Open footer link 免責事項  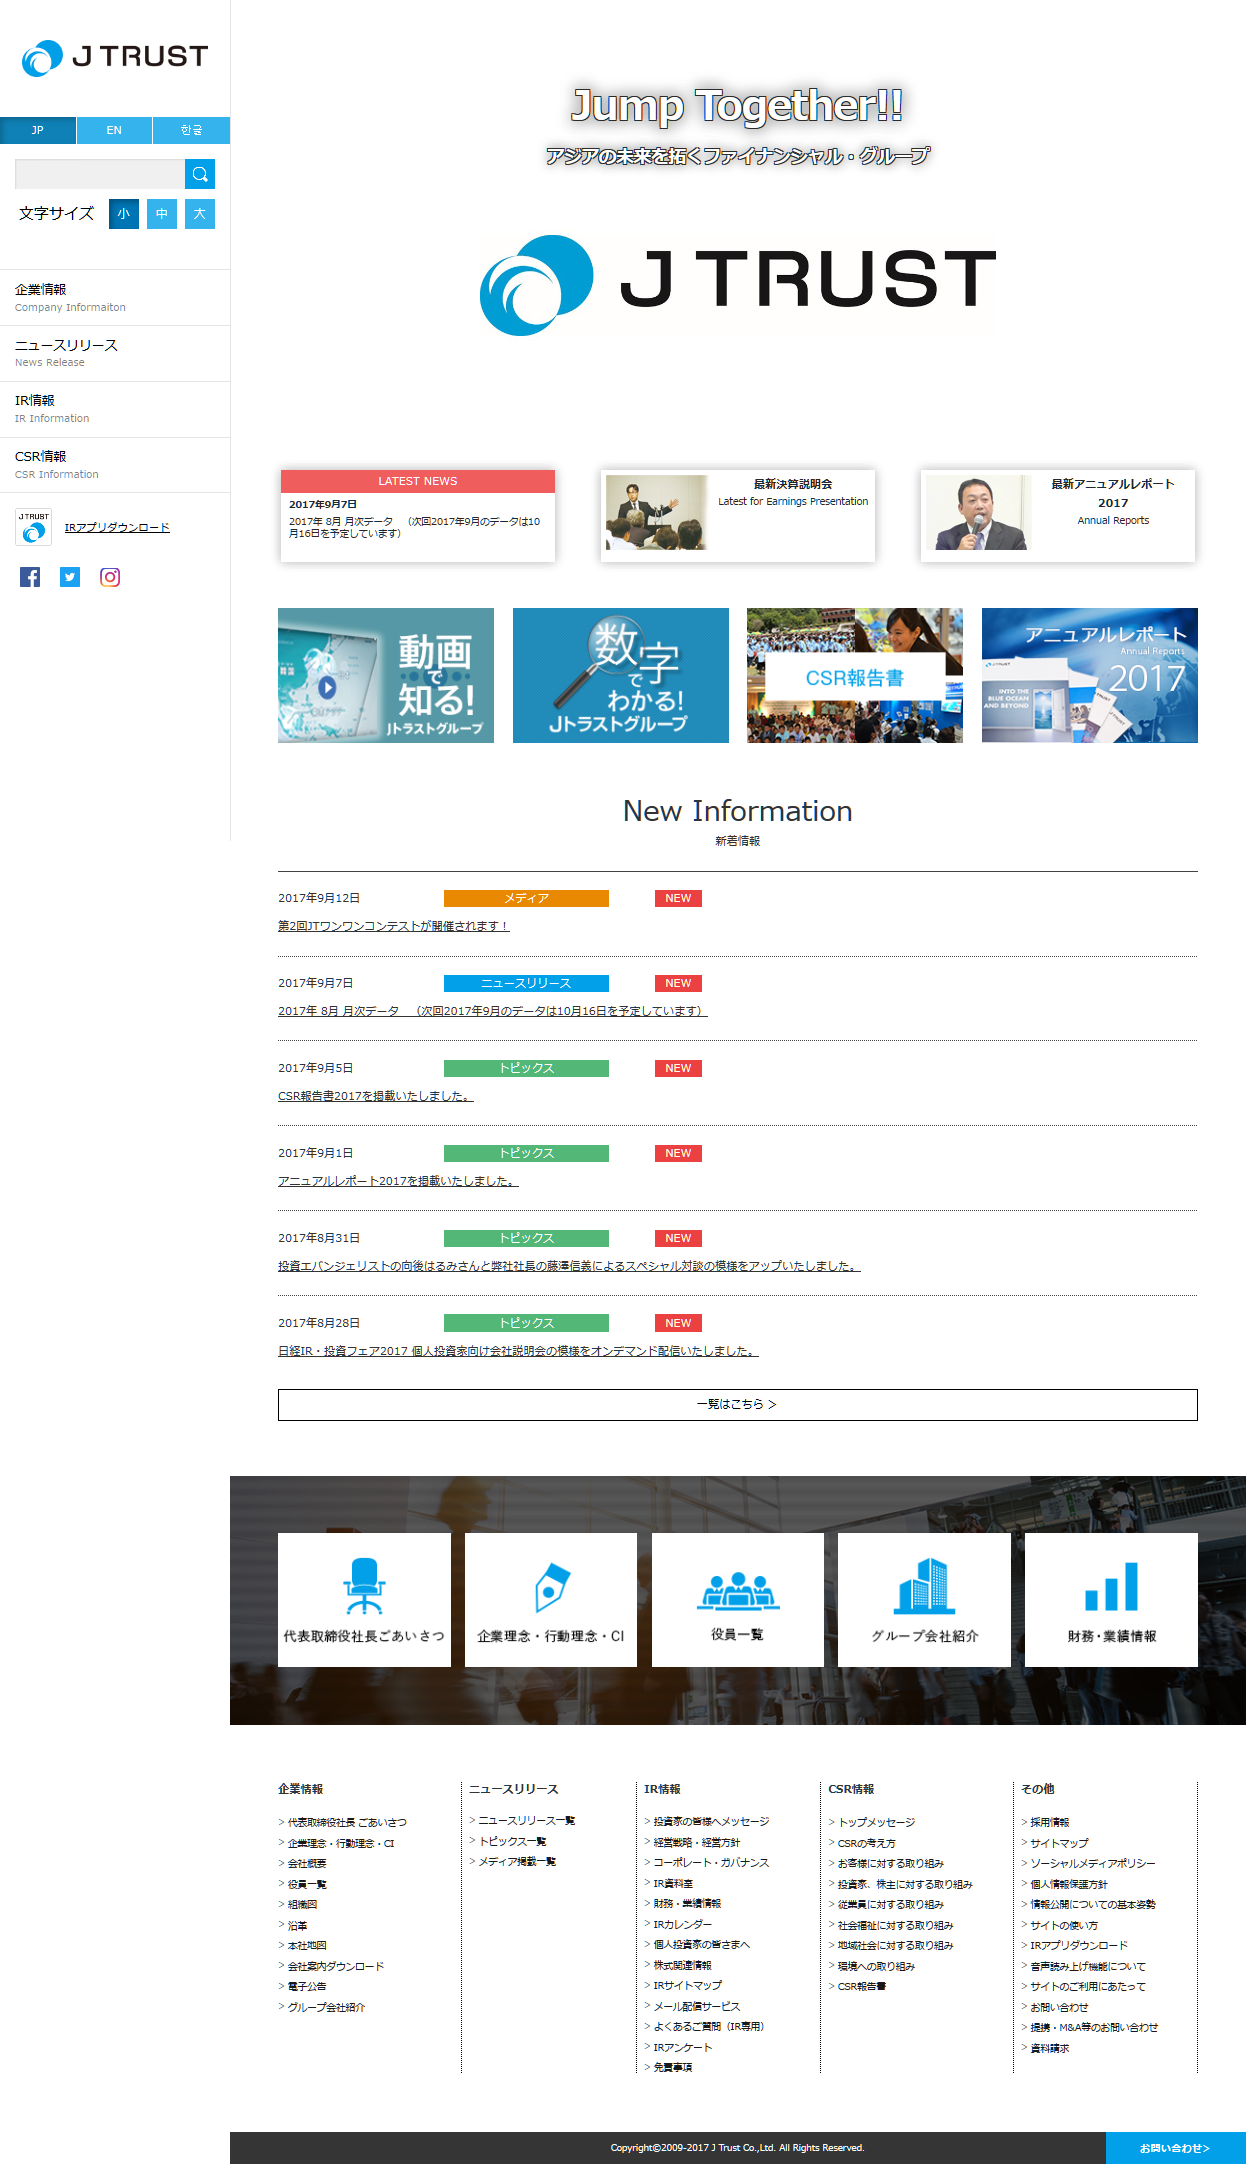pyautogui.click(x=672, y=2067)
